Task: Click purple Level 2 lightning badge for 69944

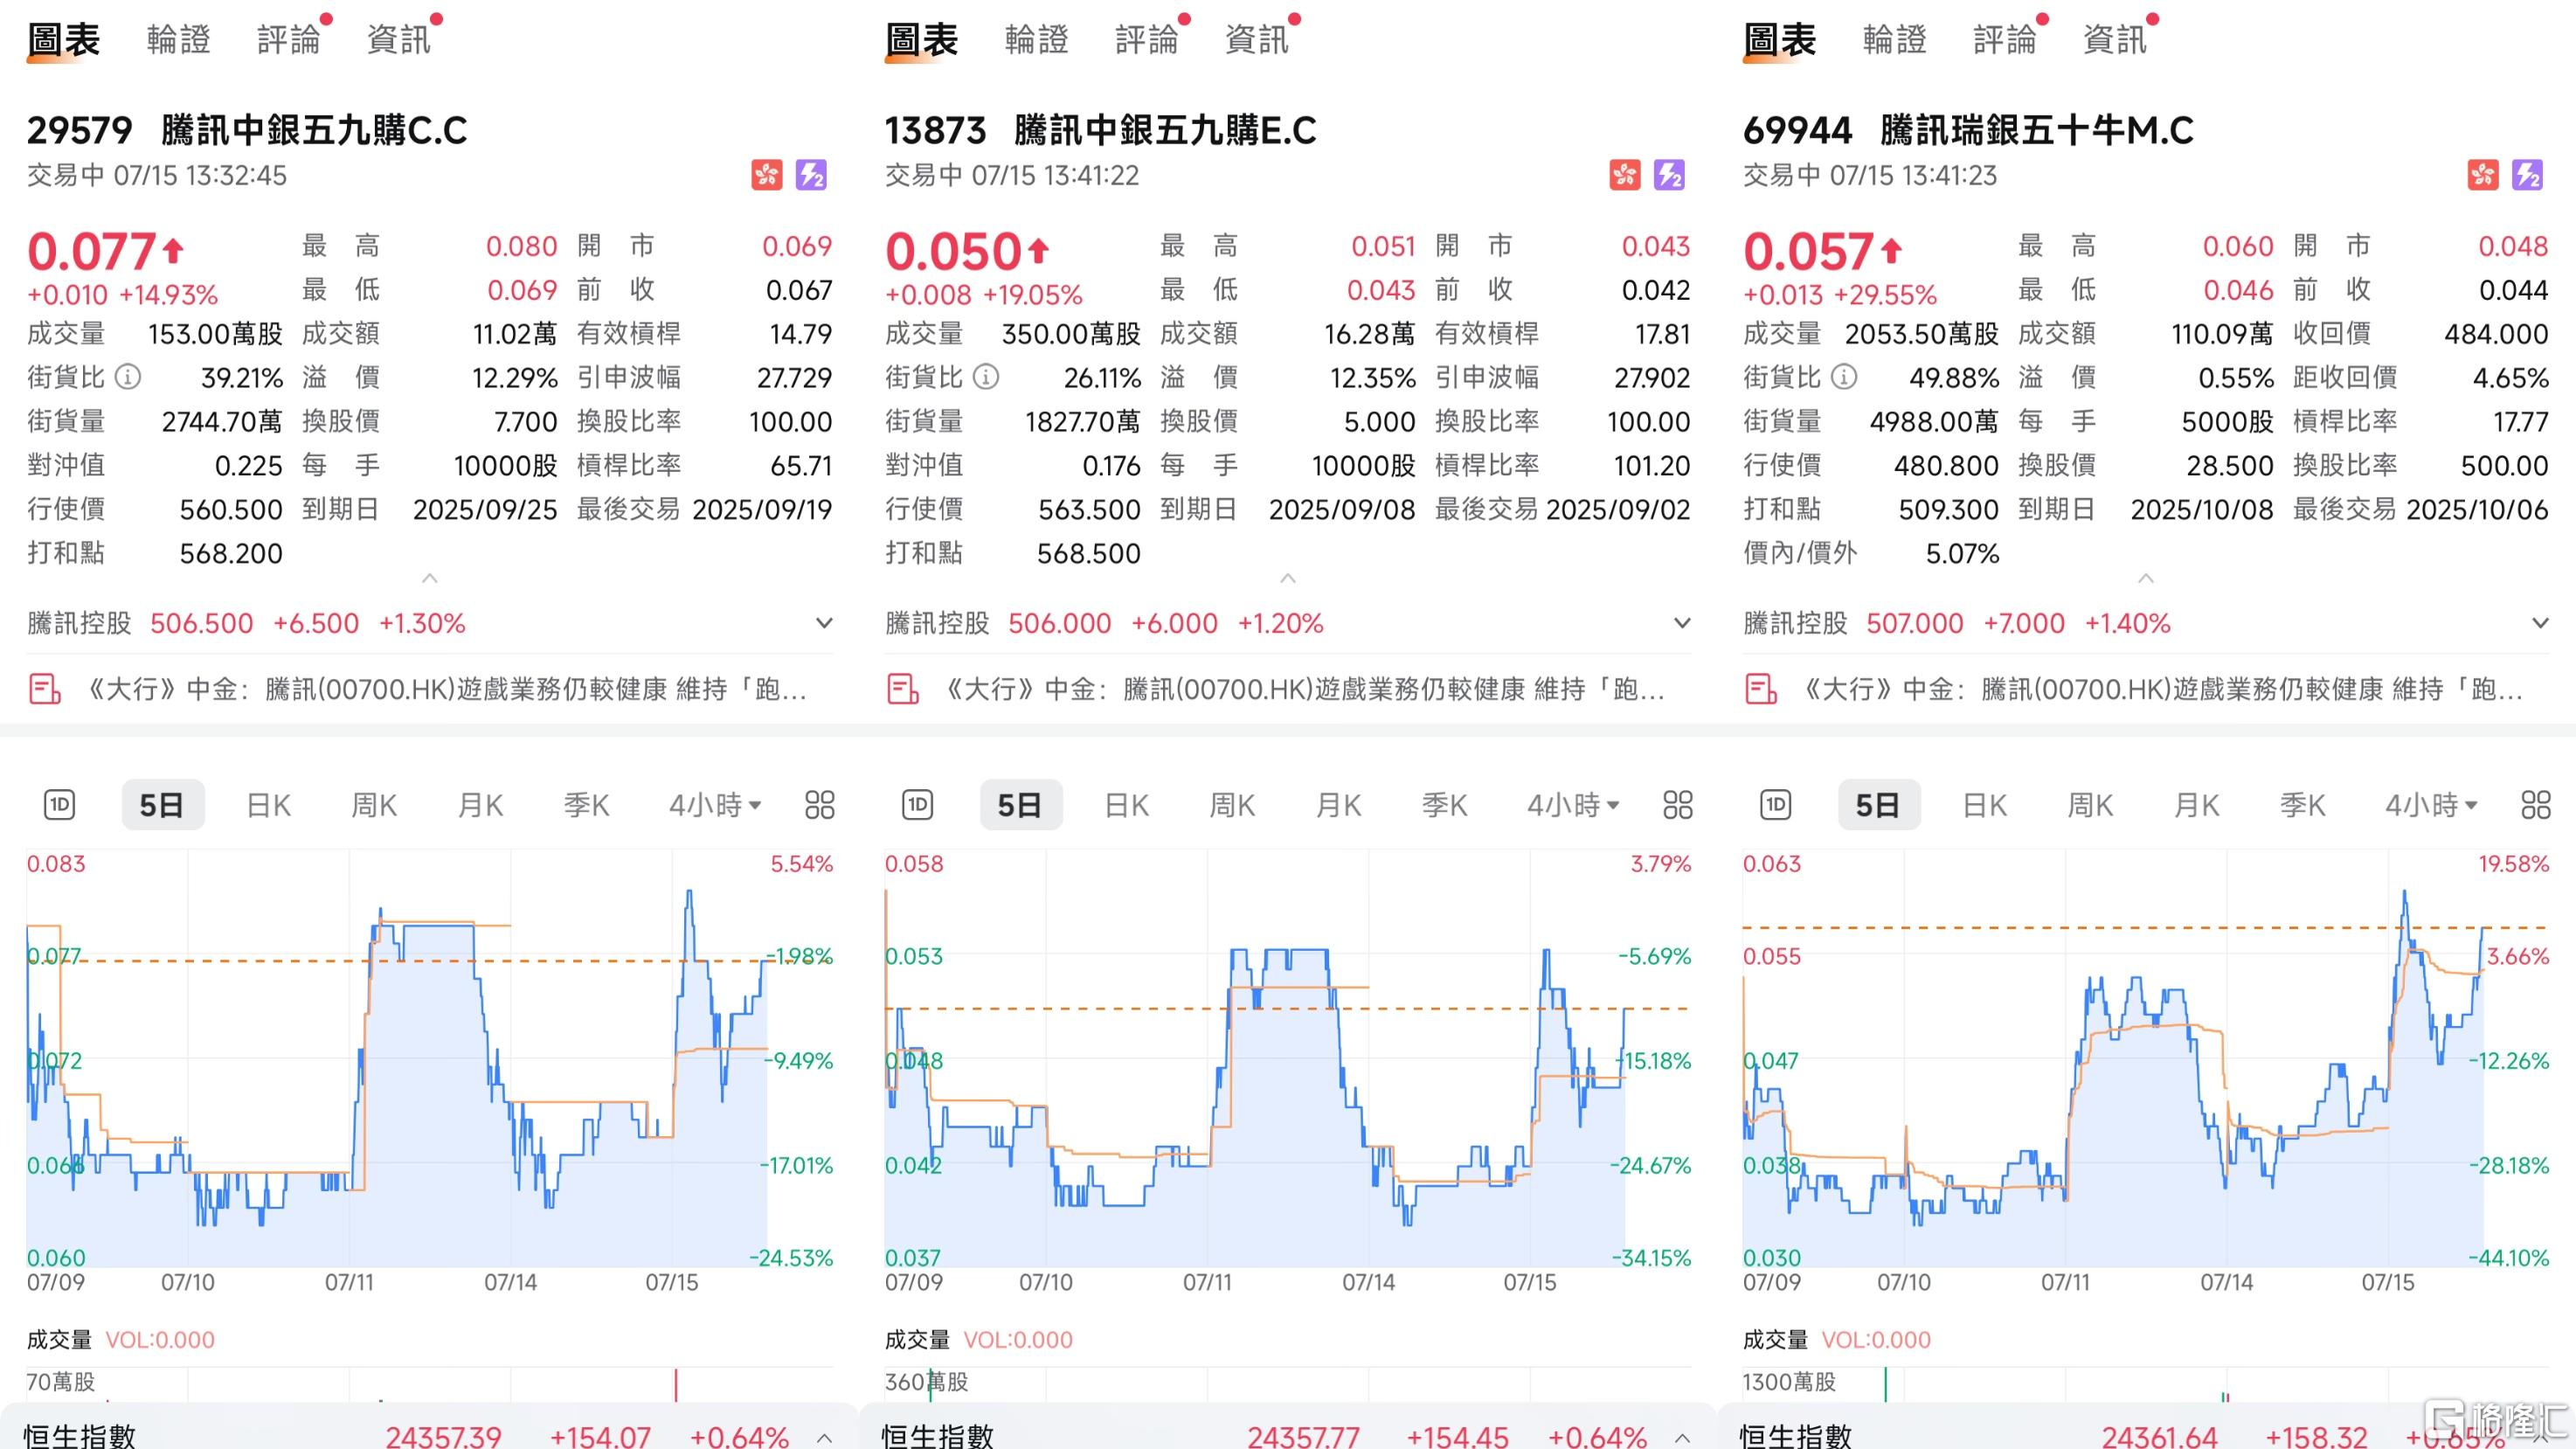Action: point(2527,175)
